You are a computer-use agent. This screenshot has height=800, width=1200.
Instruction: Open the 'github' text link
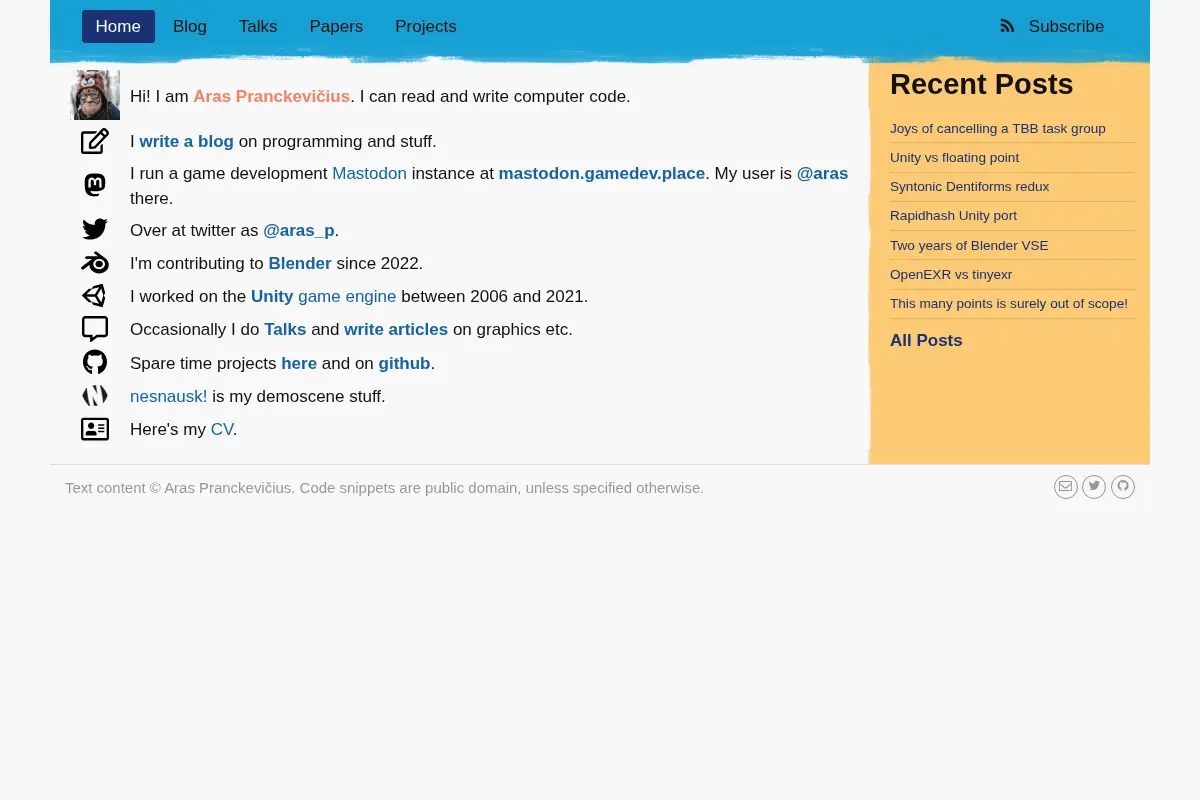(404, 364)
